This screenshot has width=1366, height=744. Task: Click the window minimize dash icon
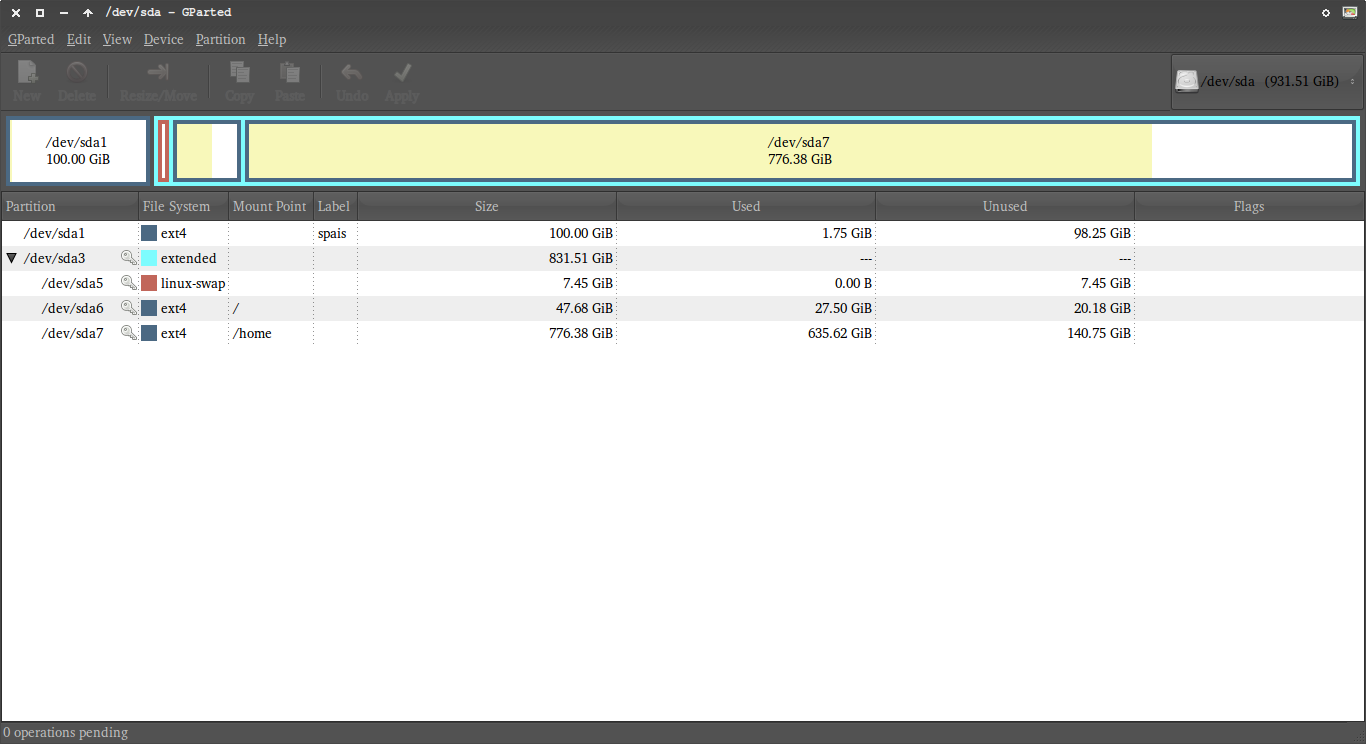63,12
